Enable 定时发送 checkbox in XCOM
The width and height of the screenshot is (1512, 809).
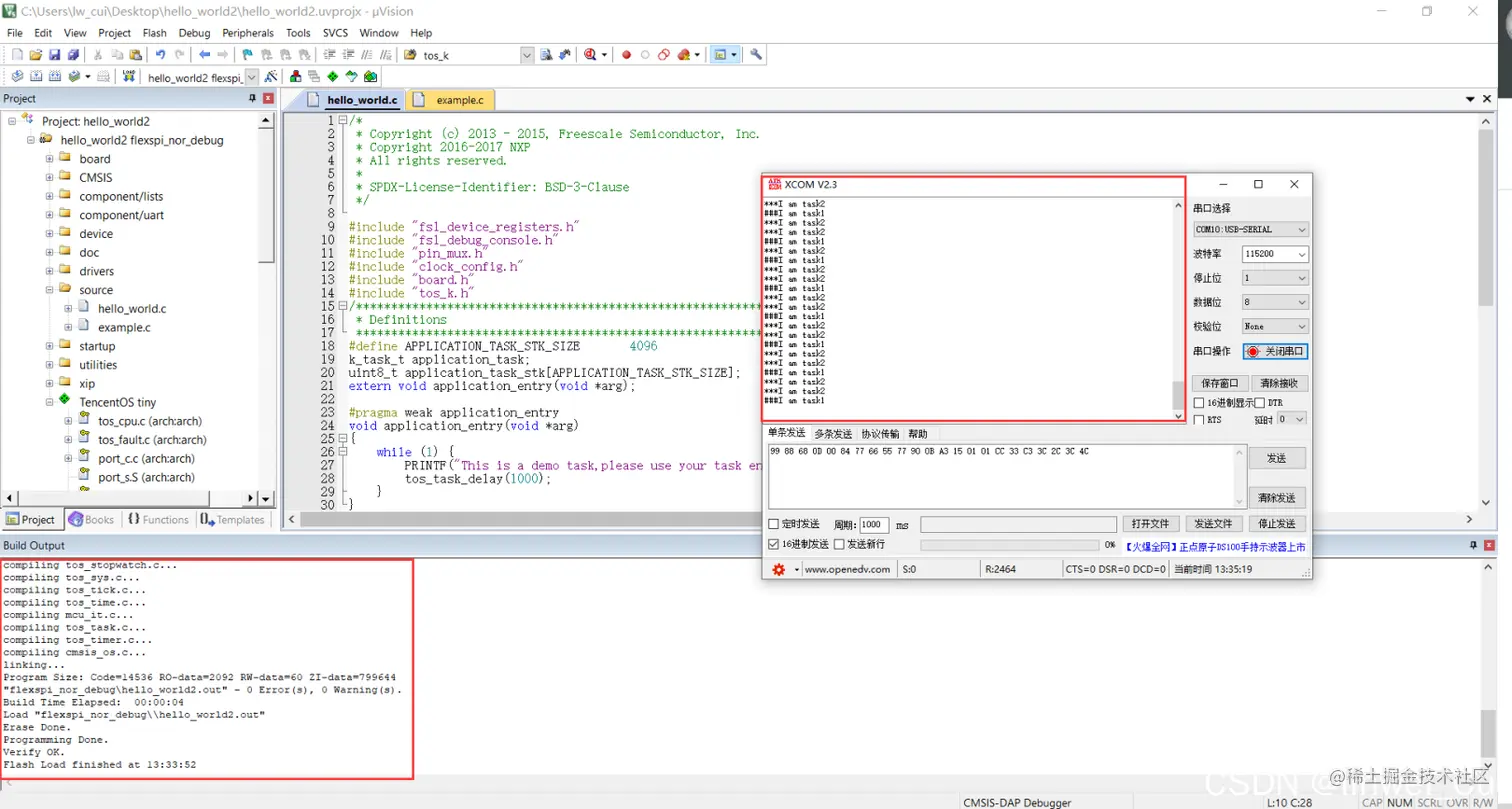point(773,524)
